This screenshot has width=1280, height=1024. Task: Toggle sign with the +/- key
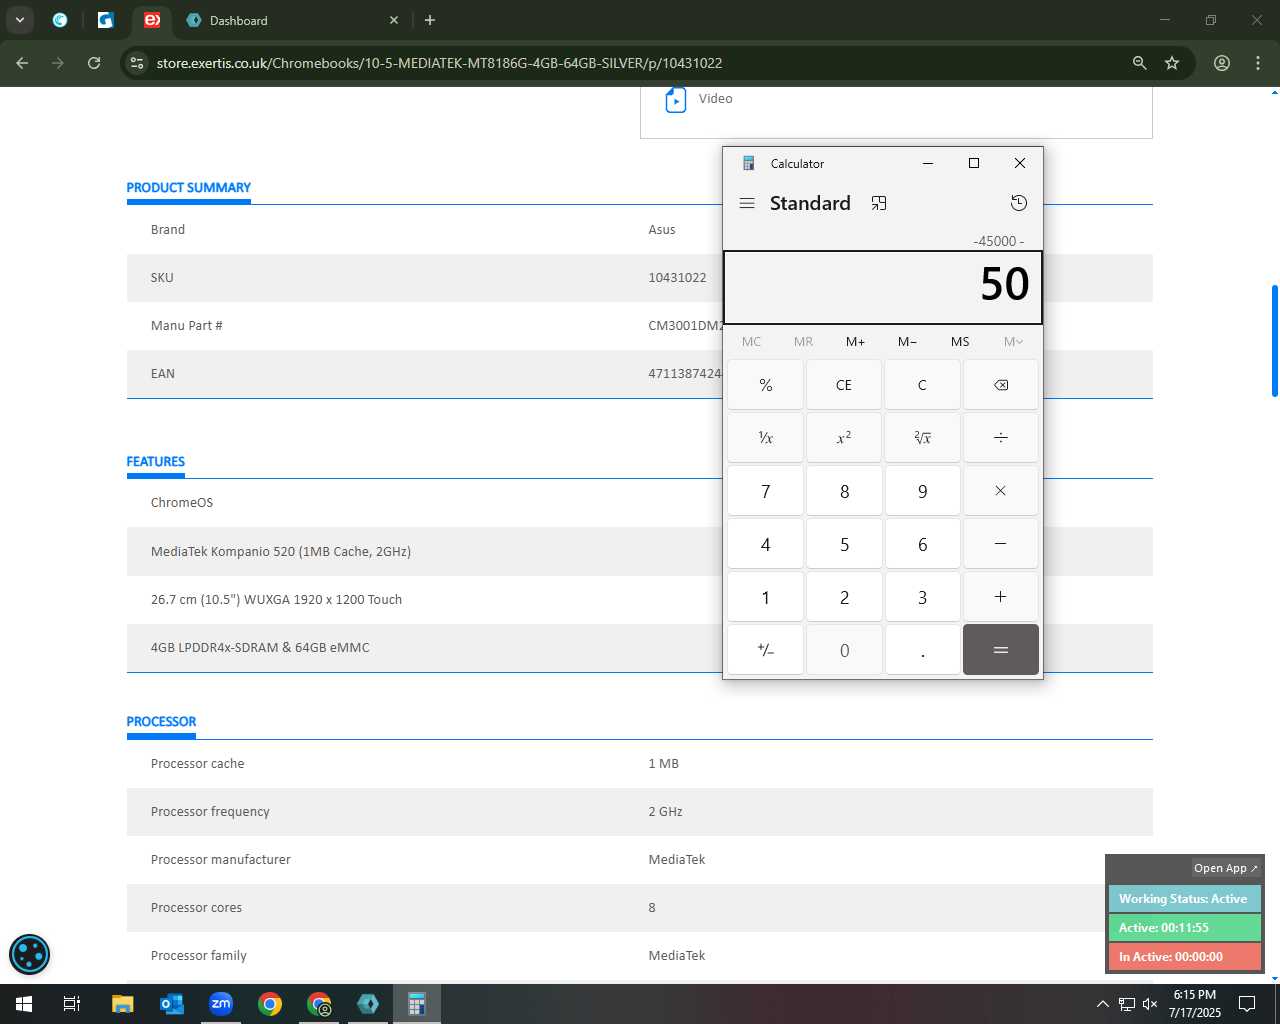(766, 650)
